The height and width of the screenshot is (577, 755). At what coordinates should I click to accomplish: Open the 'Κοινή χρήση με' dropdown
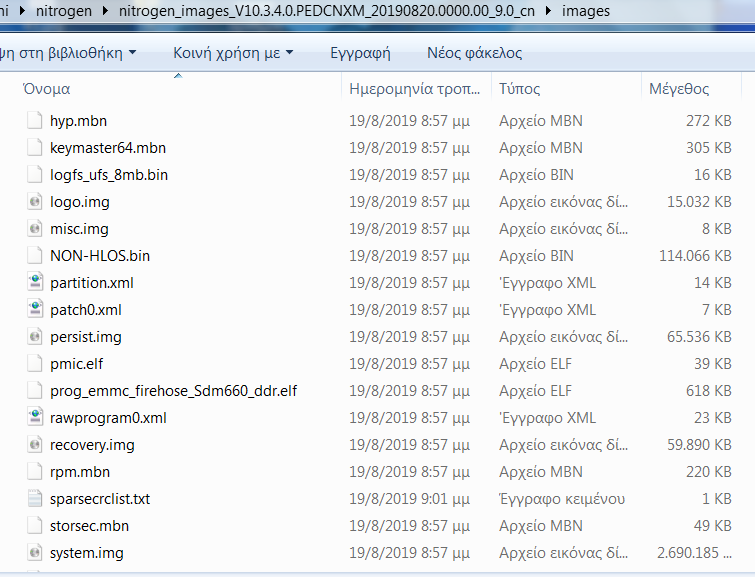233,52
